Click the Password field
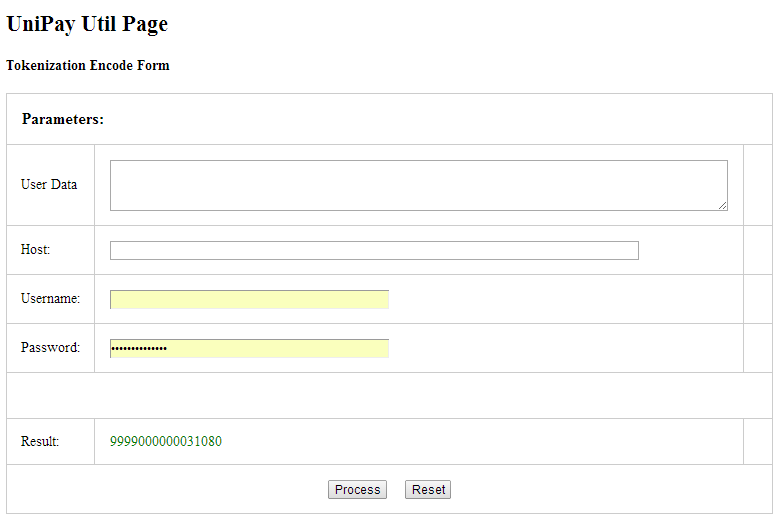Image resolution: width=783 pixels, height=518 pixels. point(249,348)
